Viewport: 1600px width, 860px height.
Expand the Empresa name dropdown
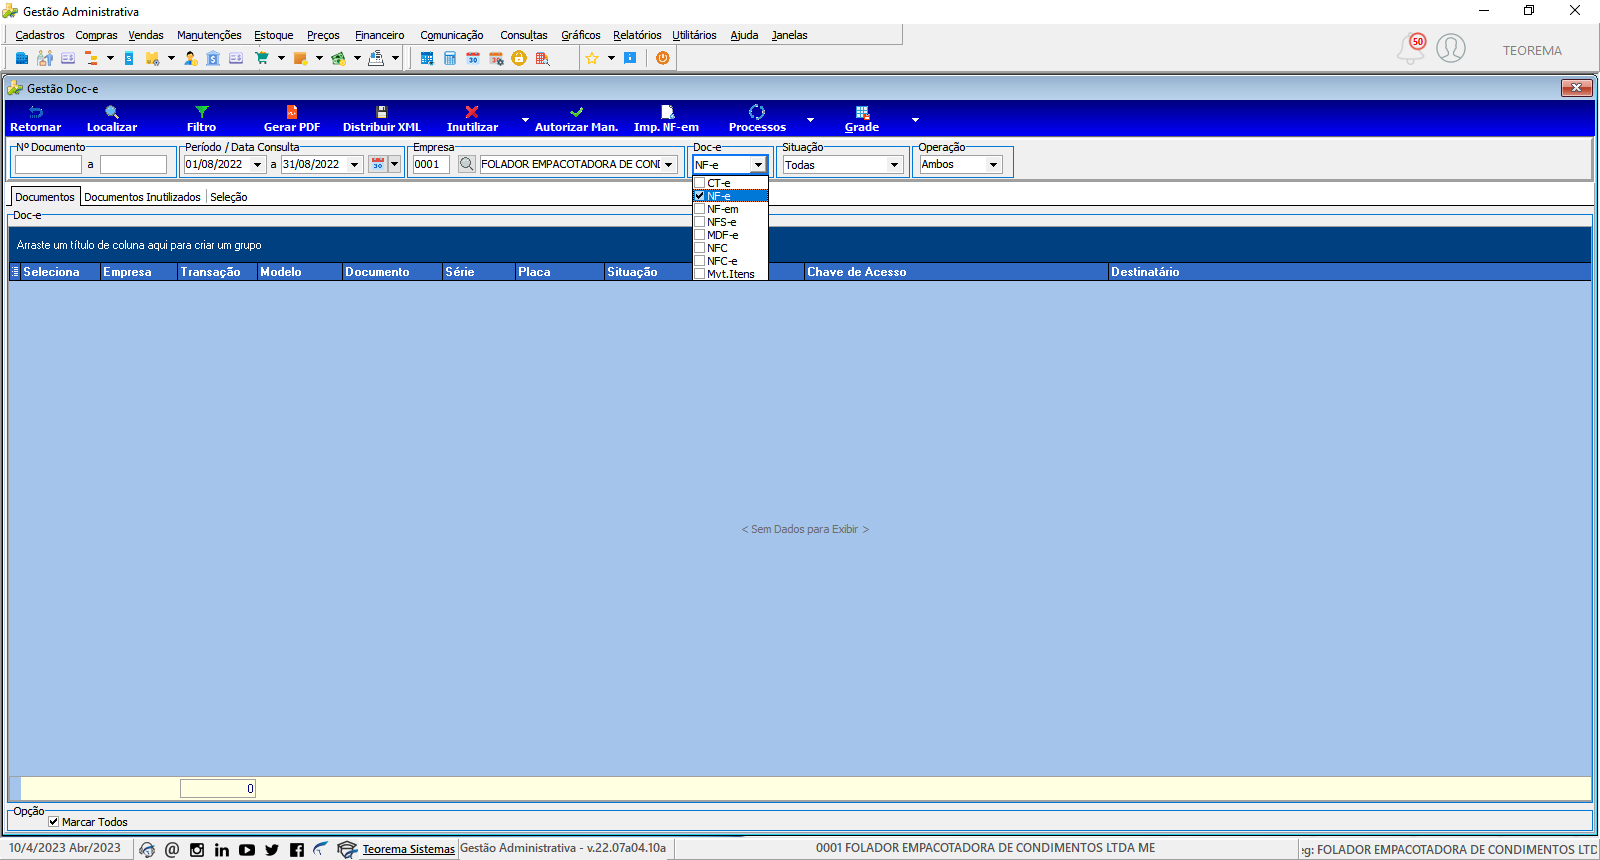pyautogui.click(x=669, y=165)
